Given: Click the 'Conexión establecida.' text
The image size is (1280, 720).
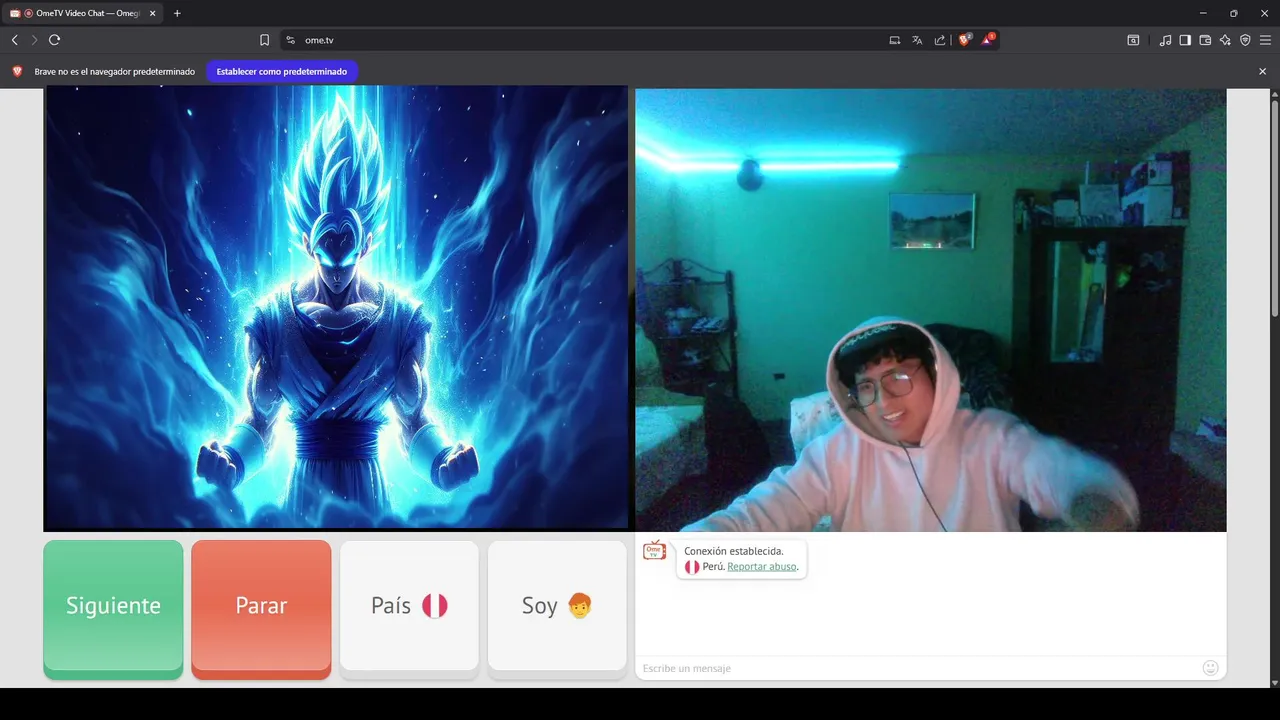Looking at the screenshot, I should [733, 551].
